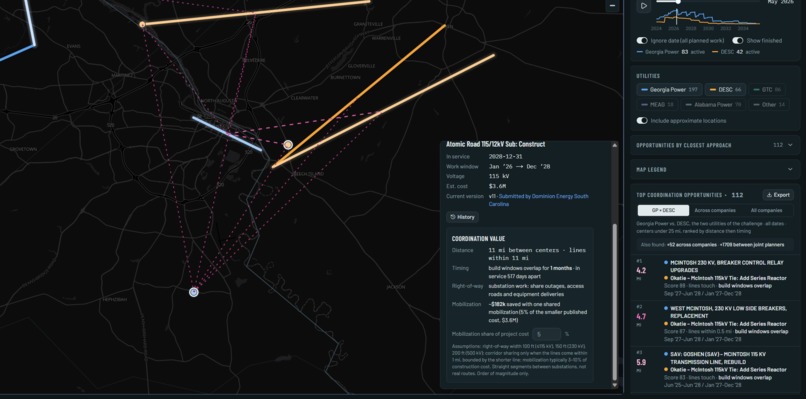Image resolution: width=806 pixels, height=399 pixels.
Task: Expand Opportunities by Closest Approach section
Action: coord(715,146)
